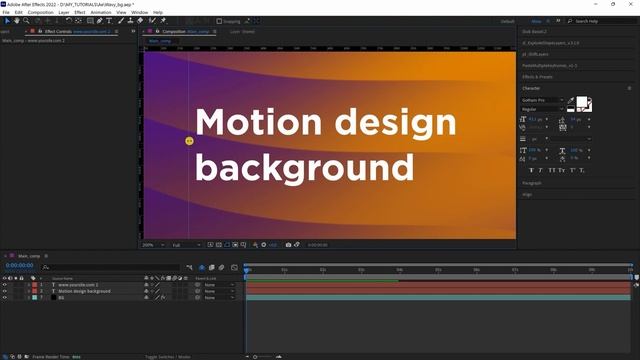The height and width of the screenshot is (360, 640).
Task: Open the Animation menu
Action: coord(101,13)
